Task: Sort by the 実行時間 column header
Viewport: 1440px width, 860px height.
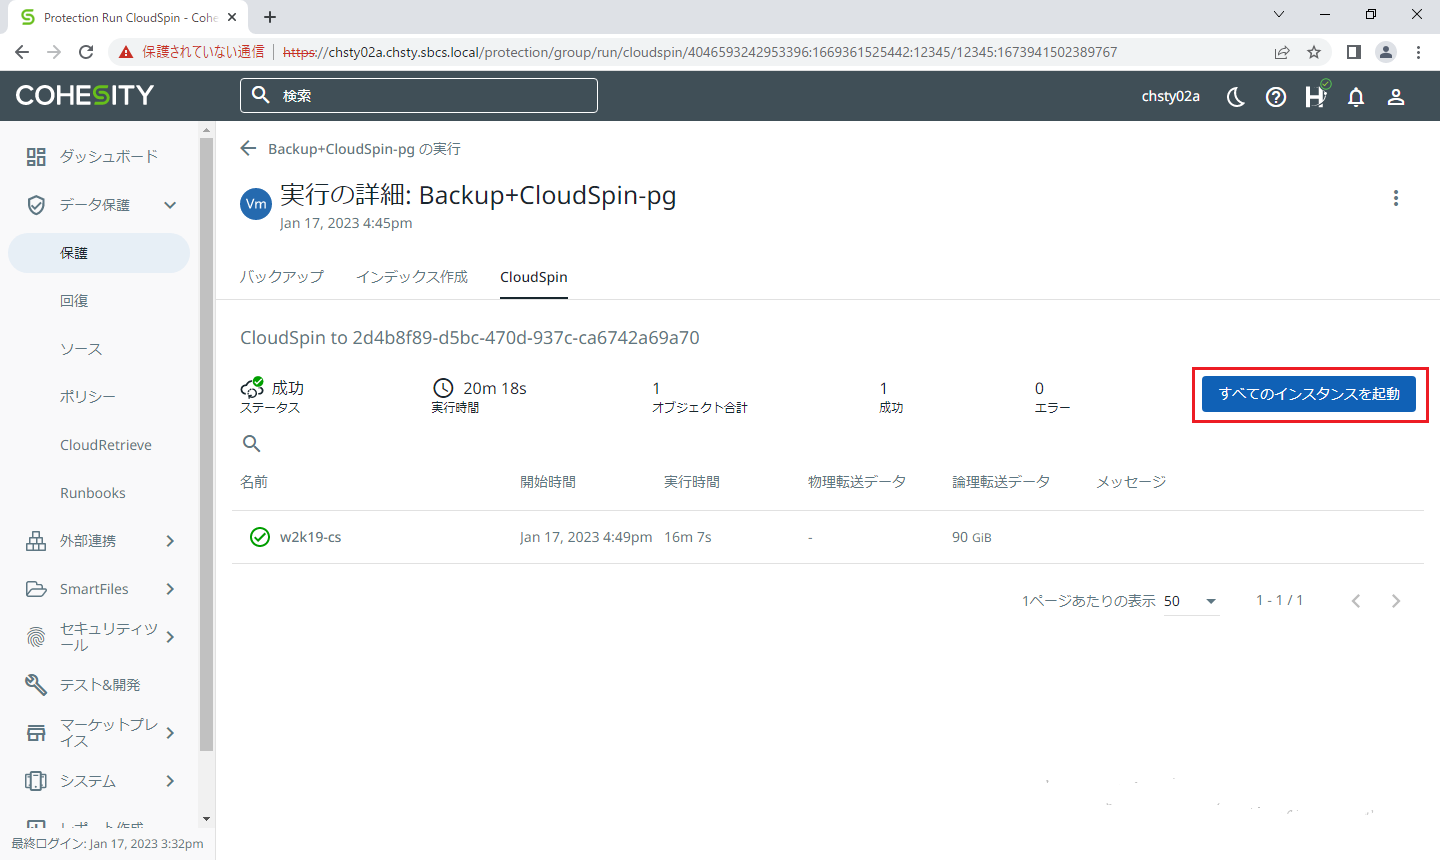Action: click(692, 482)
